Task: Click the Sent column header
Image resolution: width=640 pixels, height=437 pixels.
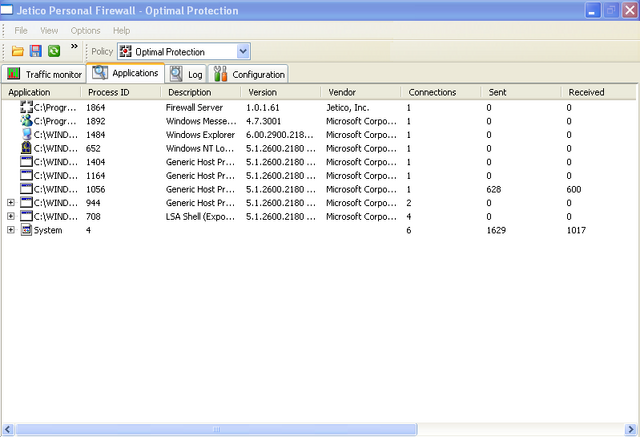Action: coord(521,92)
